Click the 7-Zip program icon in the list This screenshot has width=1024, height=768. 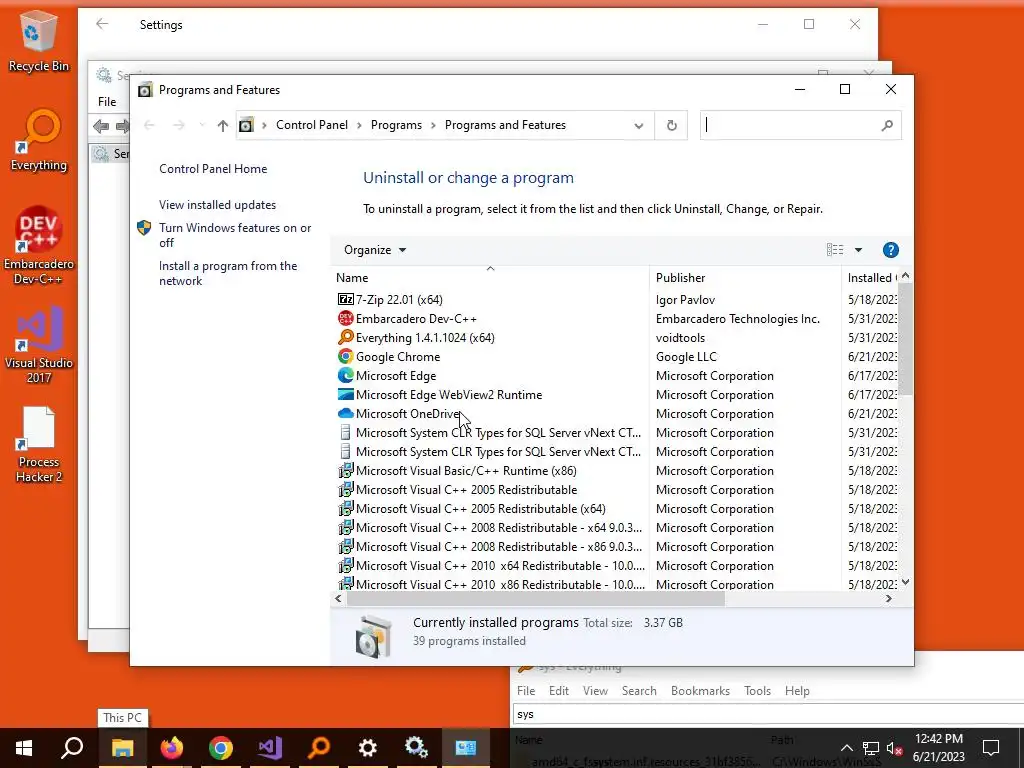(x=345, y=300)
